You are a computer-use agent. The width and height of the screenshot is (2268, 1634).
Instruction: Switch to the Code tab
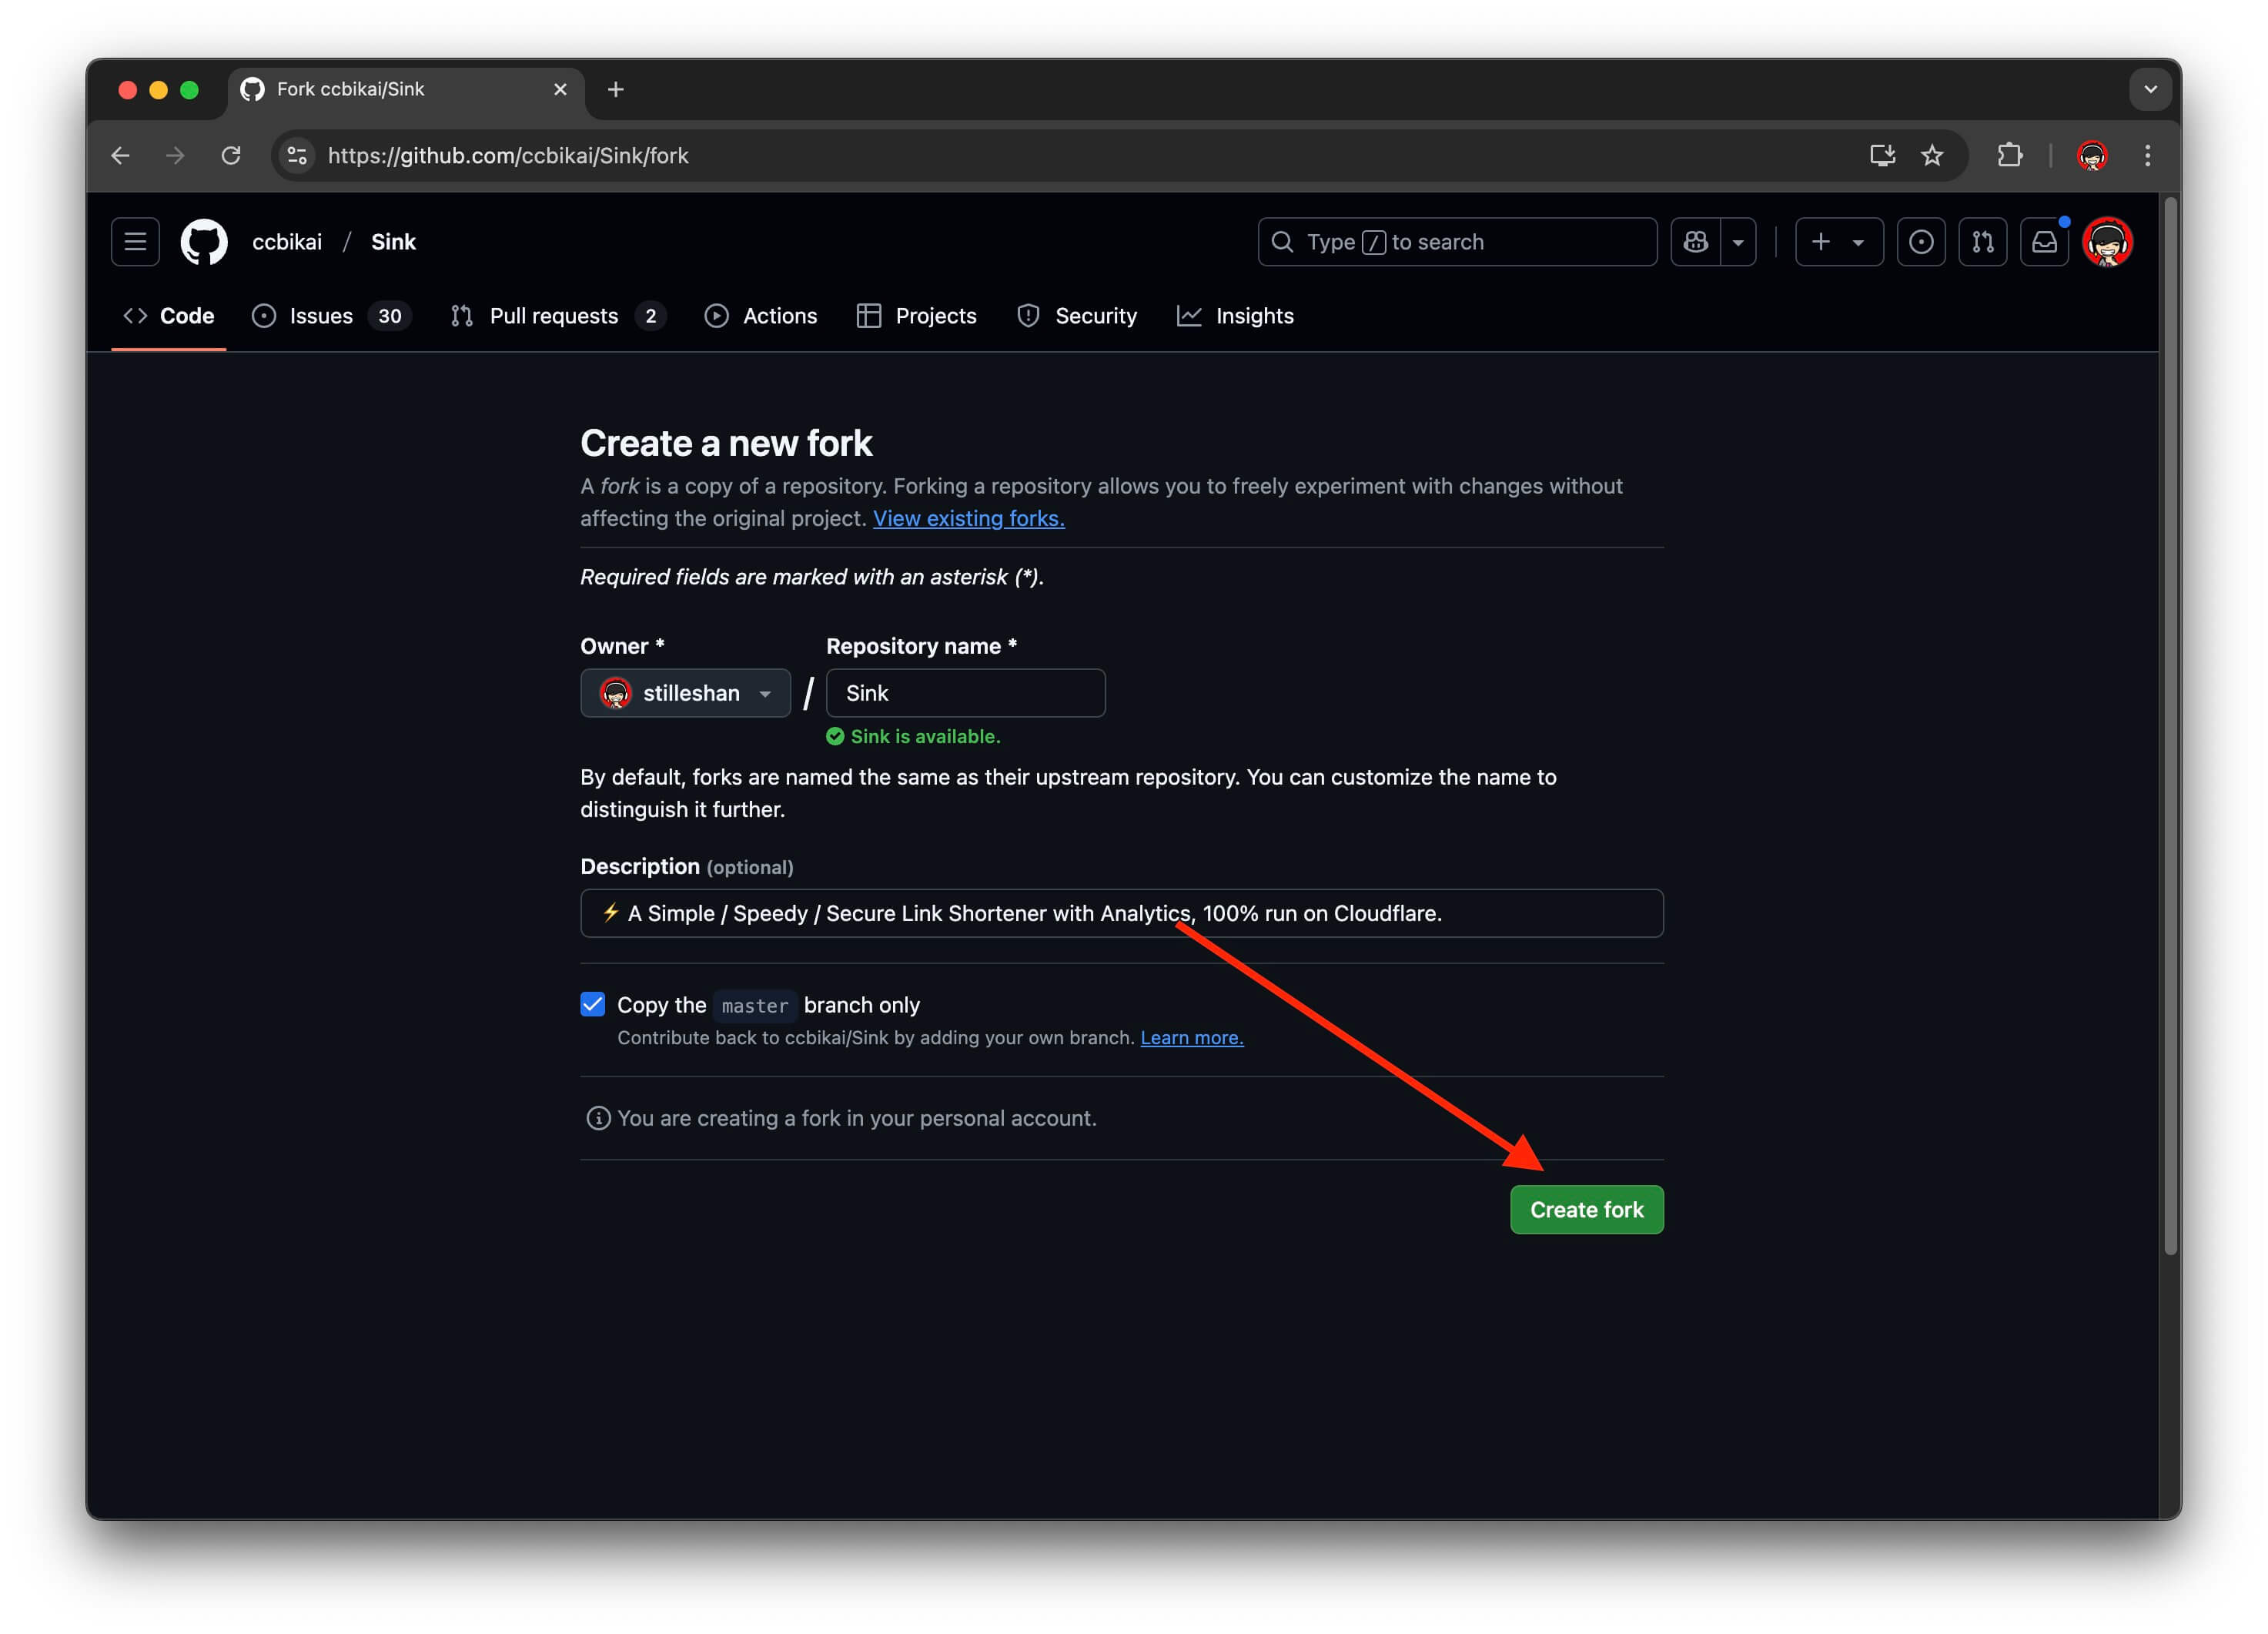[168, 316]
